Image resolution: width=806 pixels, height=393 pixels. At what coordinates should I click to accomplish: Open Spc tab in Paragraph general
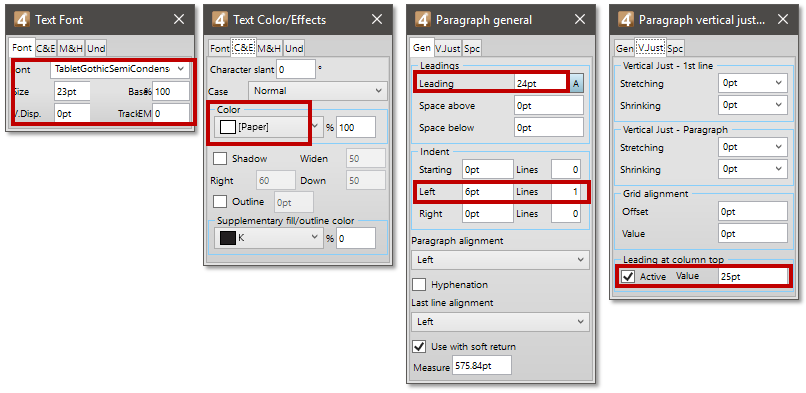click(x=471, y=48)
